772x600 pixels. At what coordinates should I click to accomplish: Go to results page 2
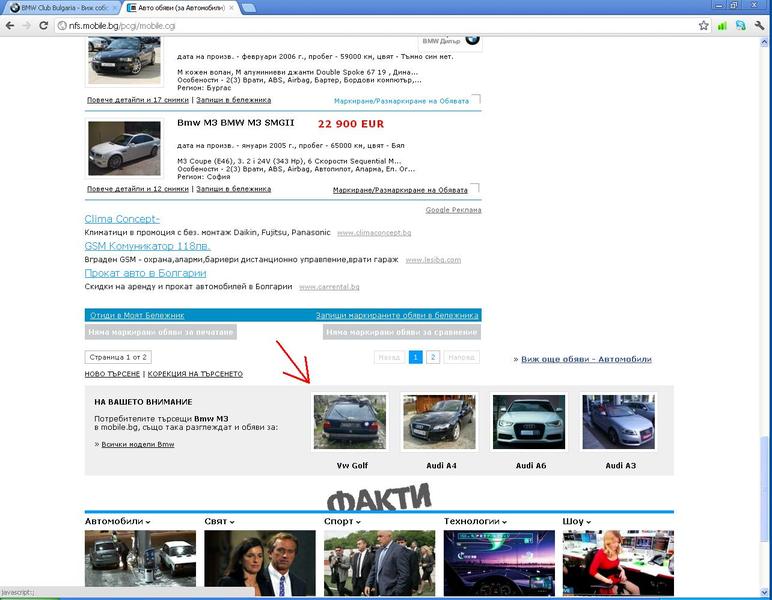pyautogui.click(x=433, y=357)
